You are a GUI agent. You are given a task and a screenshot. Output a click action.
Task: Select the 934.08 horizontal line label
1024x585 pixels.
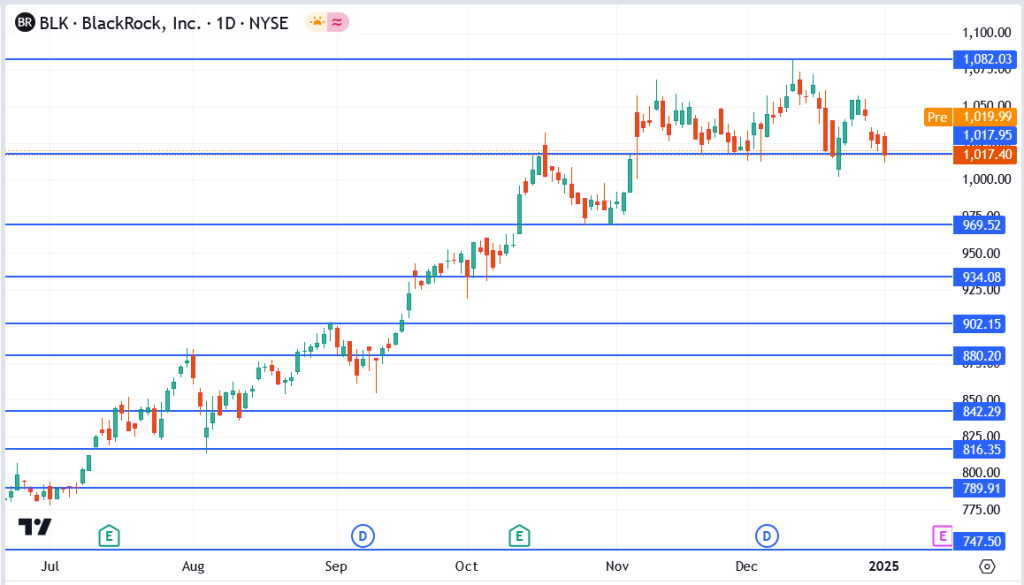point(983,277)
